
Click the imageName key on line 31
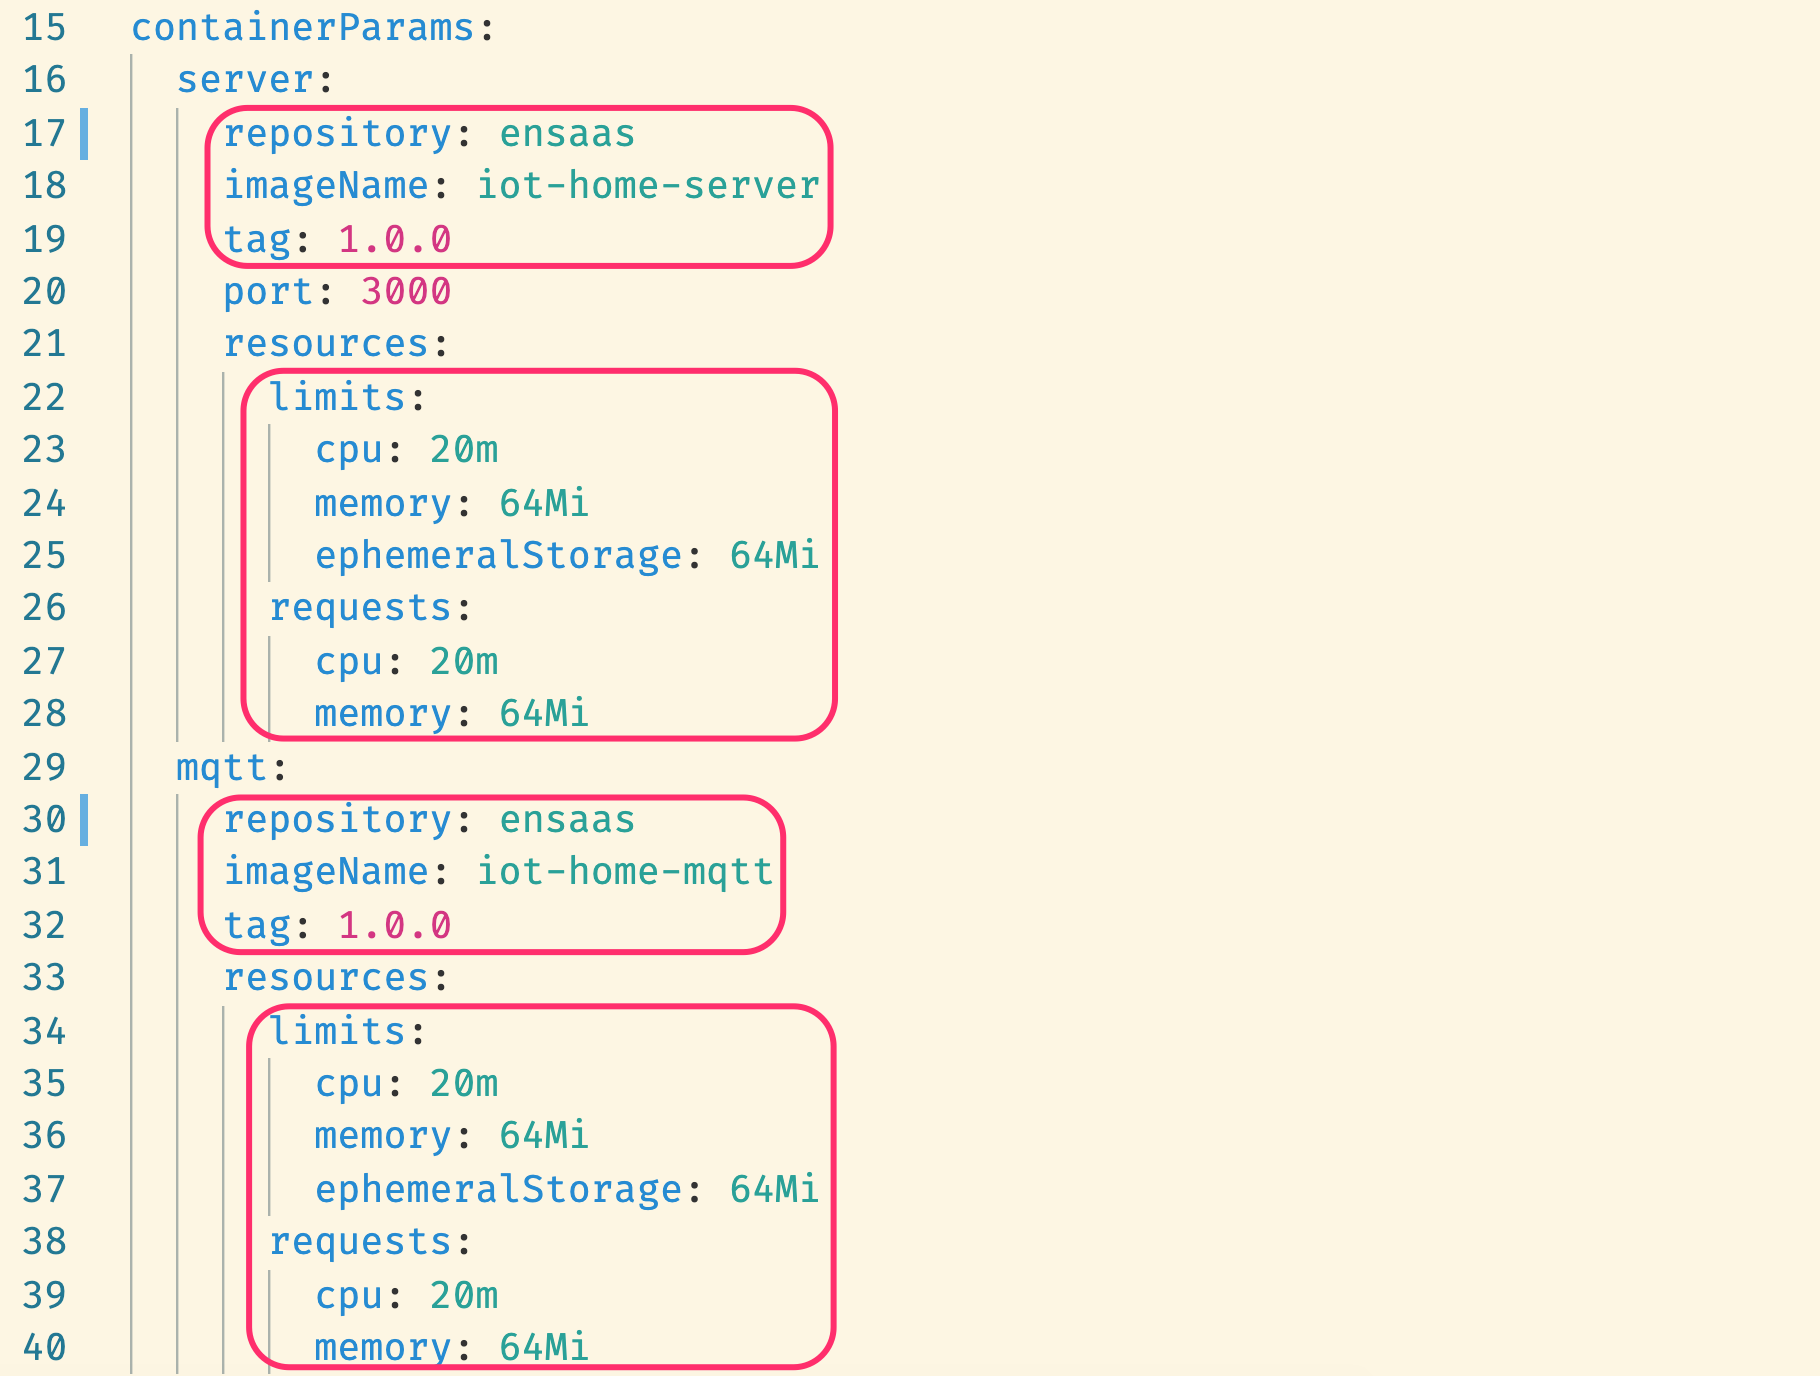coord(326,872)
